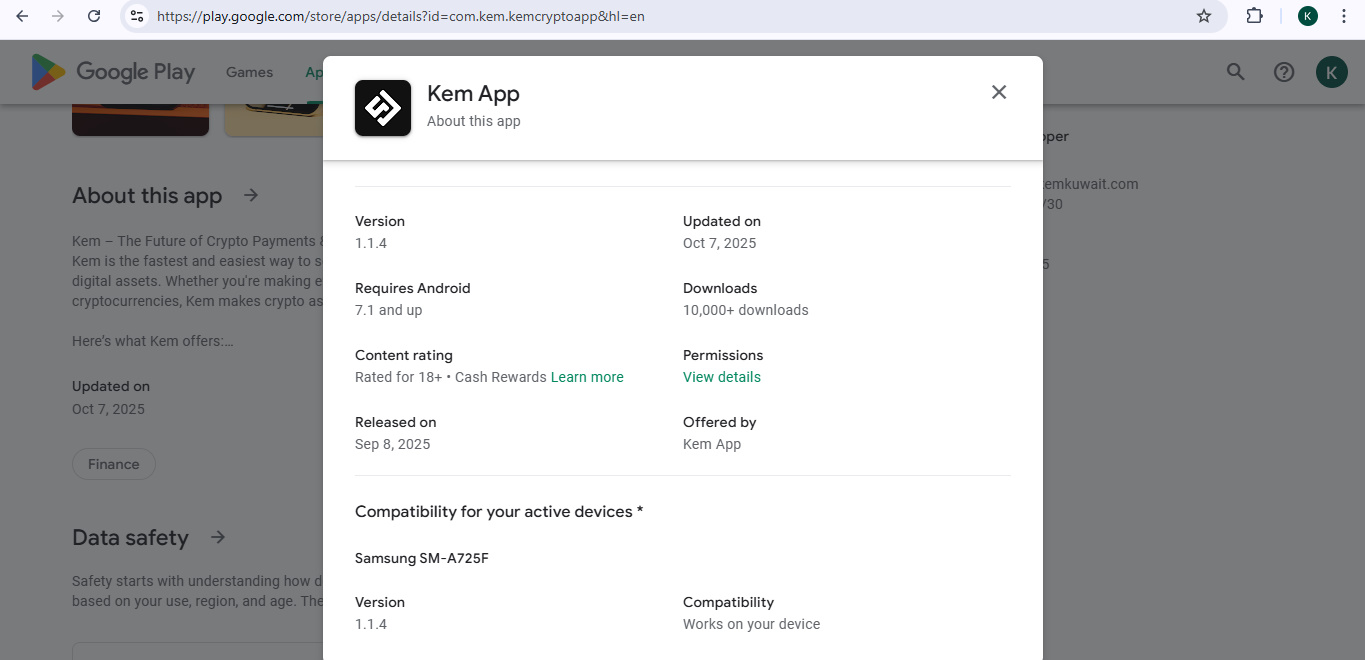Viewport: 1365px width, 660px height.
Task: Click the Kem App logo in dialog header
Action: click(x=383, y=108)
